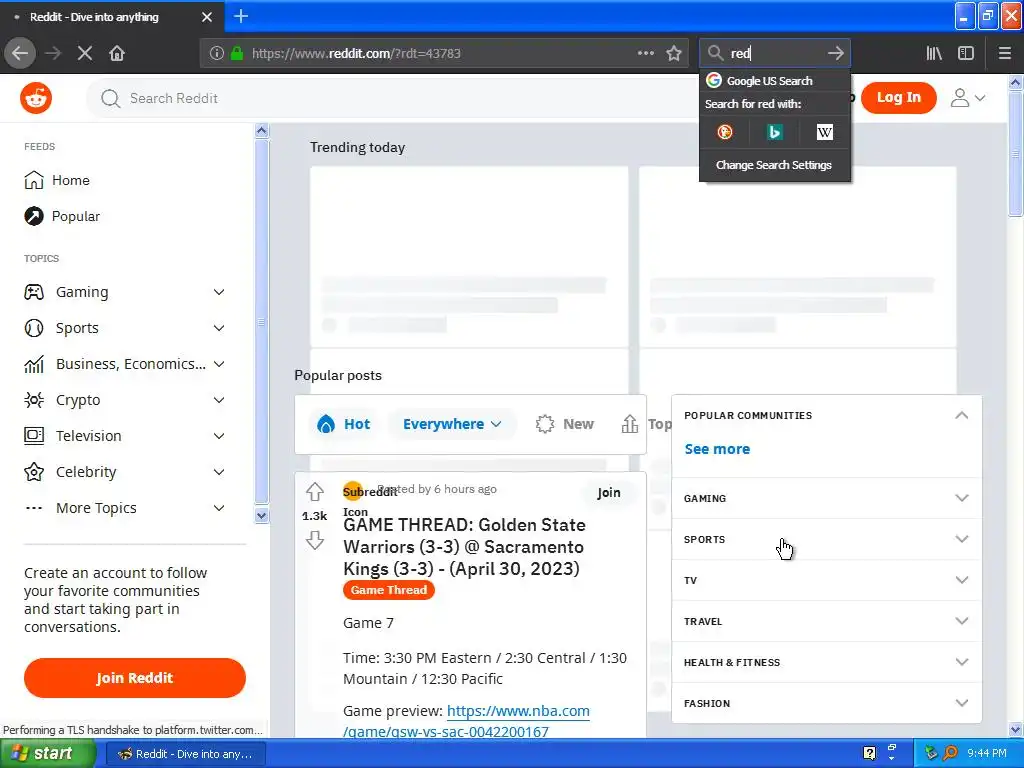
Task: Click the Television topic icon
Action: pyautogui.click(x=34, y=436)
